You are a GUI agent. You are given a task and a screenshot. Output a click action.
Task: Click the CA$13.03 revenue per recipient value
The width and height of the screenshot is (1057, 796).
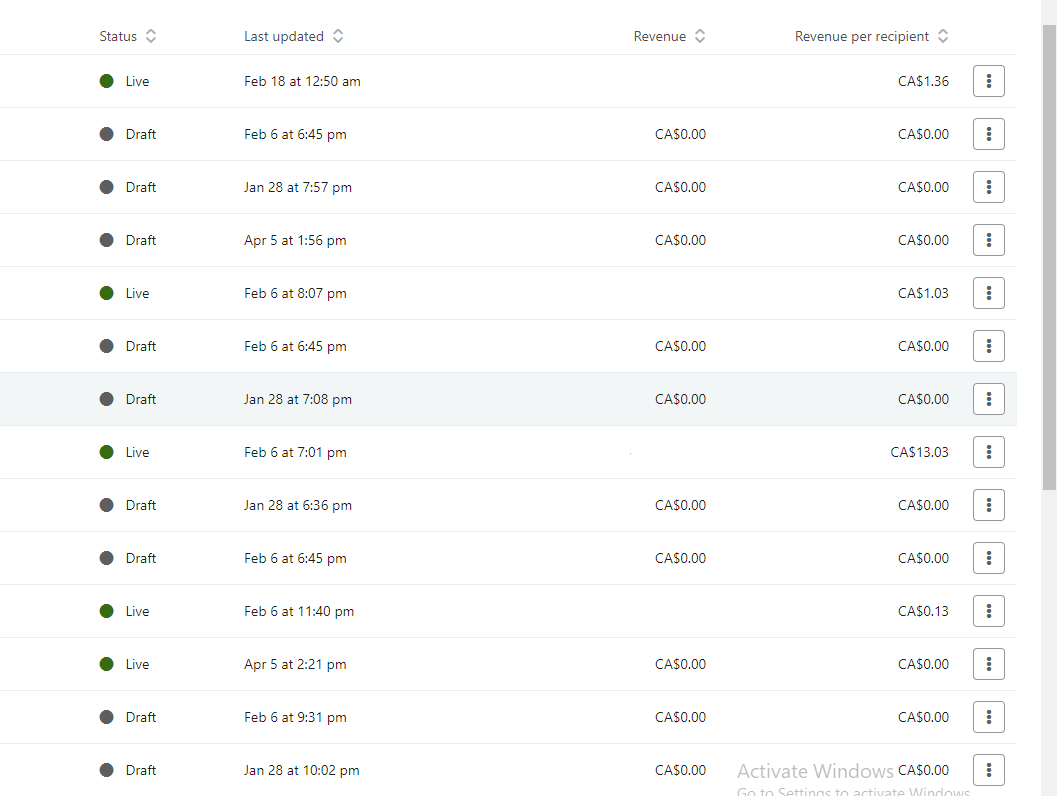click(919, 452)
